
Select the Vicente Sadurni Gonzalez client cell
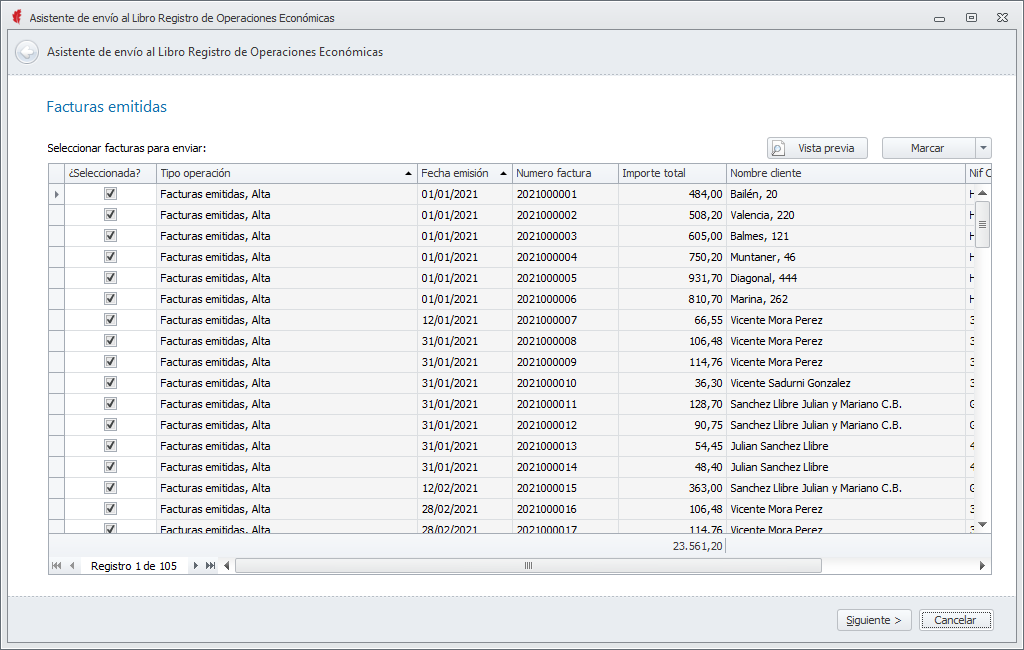[790, 383]
